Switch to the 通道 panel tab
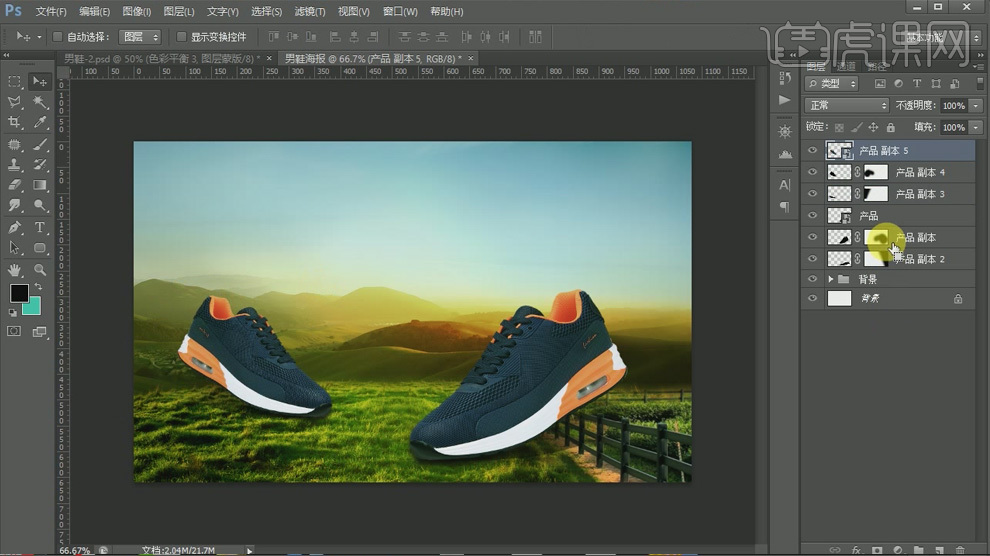 848,67
